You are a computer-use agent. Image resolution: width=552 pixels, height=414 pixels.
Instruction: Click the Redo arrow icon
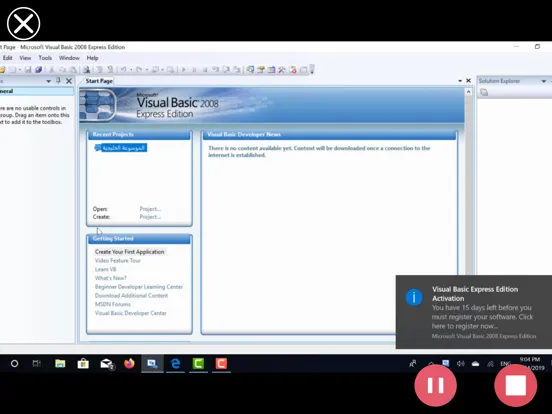tap(139, 70)
